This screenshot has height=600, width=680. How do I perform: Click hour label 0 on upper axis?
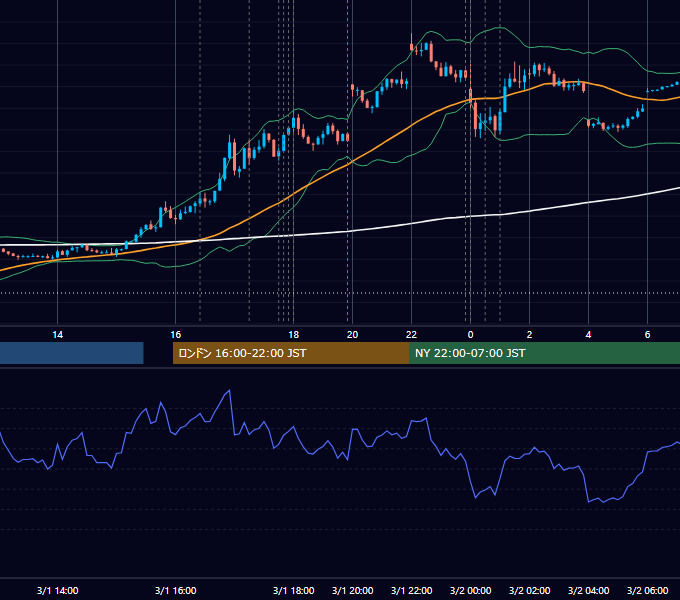[471, 335]
